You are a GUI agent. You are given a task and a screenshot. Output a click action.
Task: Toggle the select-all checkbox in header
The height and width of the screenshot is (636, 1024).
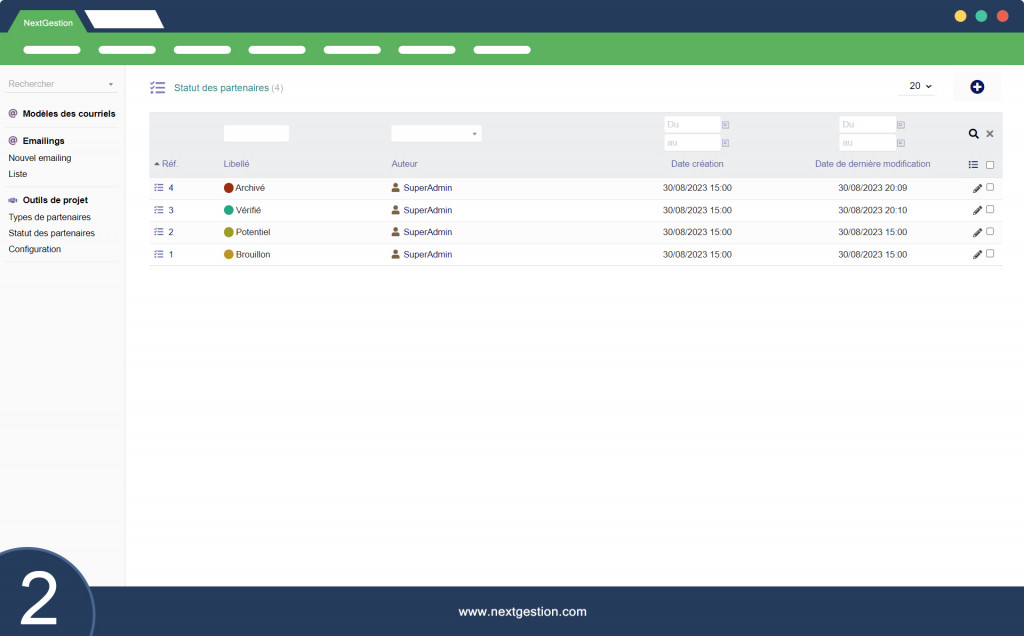(x=990, y=165)
